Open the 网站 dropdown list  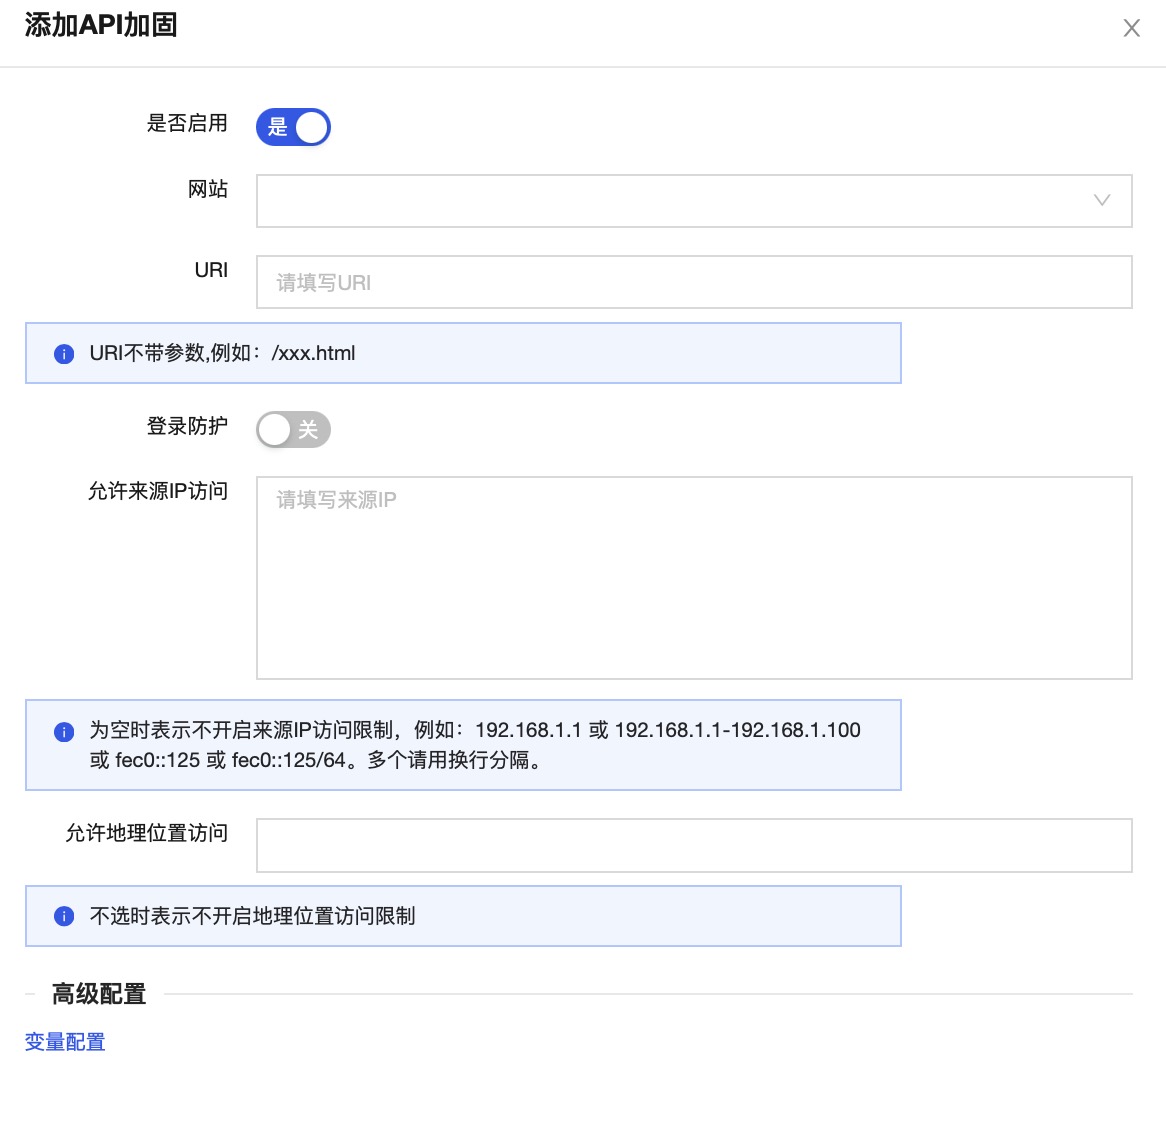680,201
